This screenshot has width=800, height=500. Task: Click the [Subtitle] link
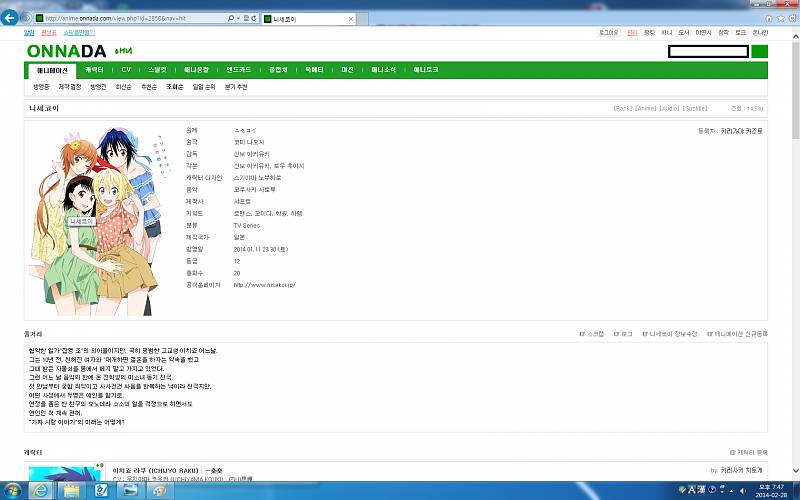point(695,107)
